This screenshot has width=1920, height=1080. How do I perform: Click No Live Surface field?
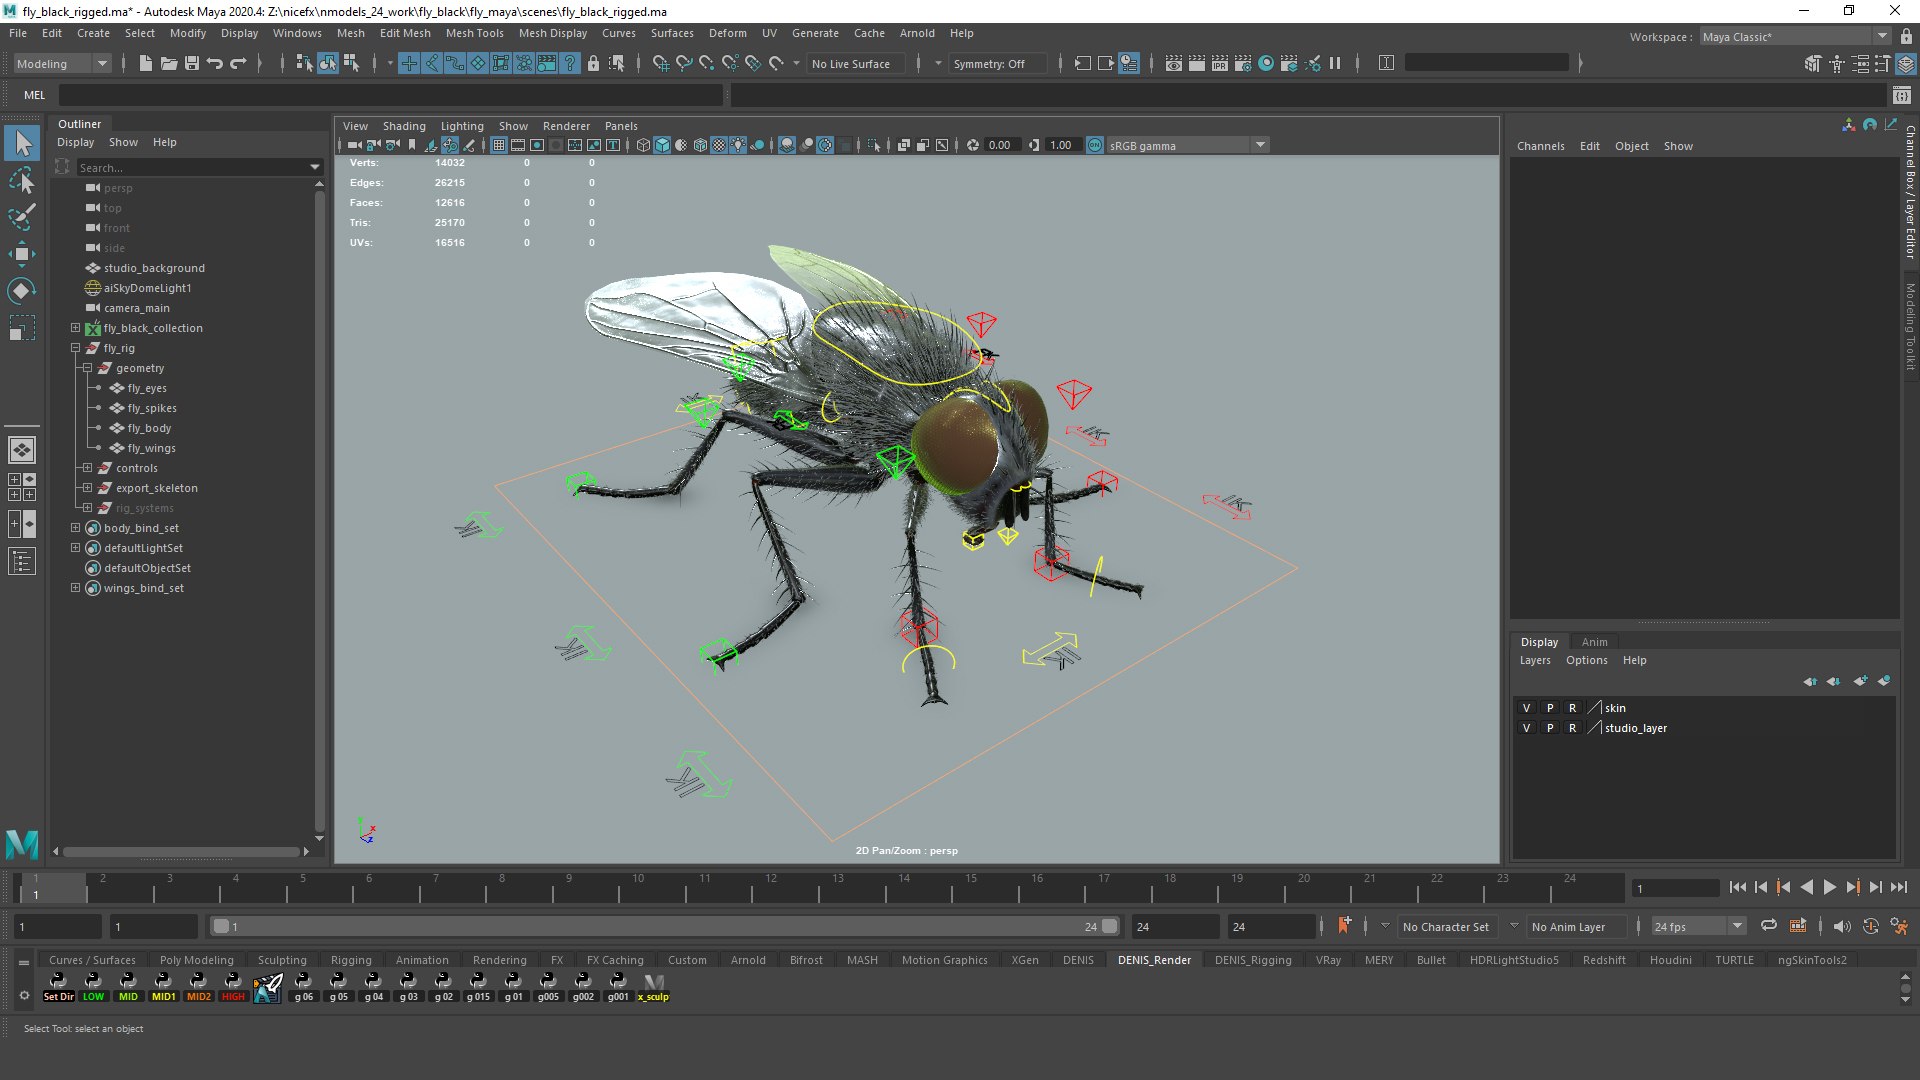[x=856, y=64]
